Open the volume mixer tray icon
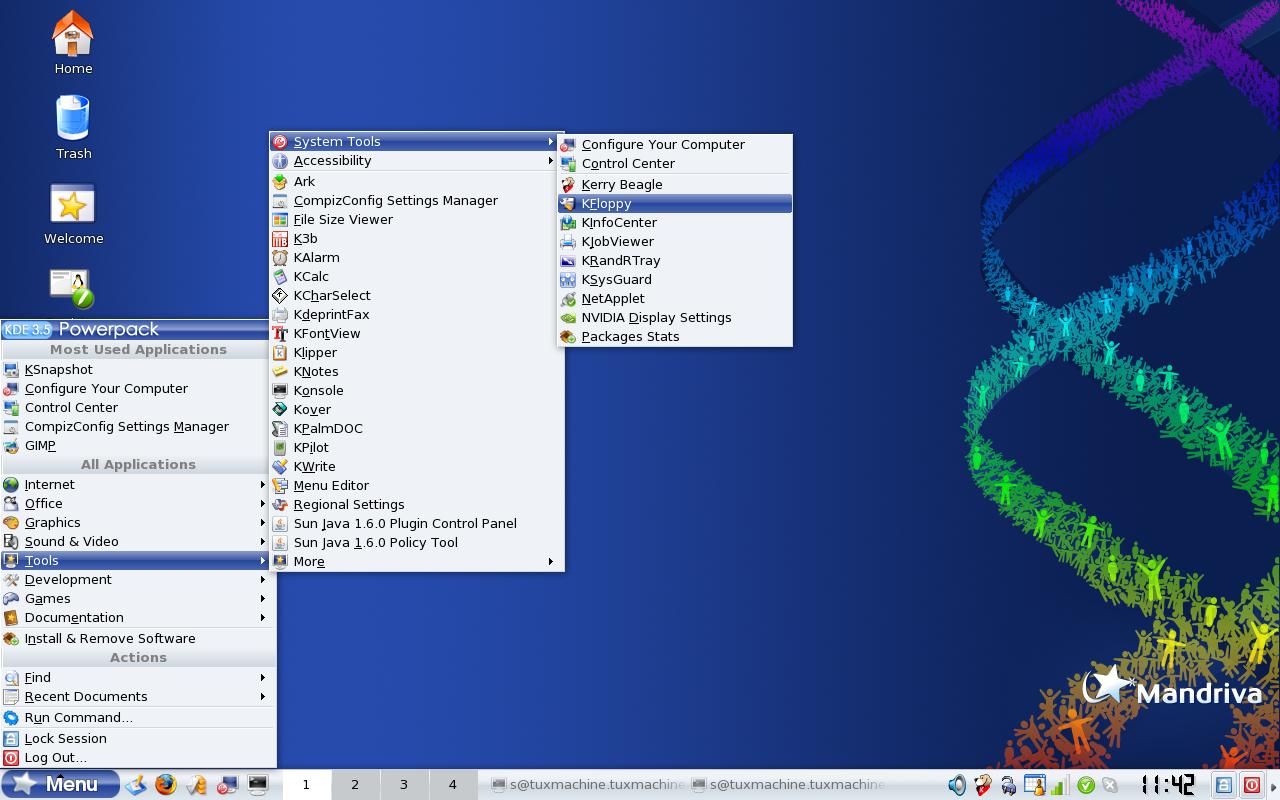This screenshot has height=800, width=1280. pyautogui.click(x=957, y=785)
